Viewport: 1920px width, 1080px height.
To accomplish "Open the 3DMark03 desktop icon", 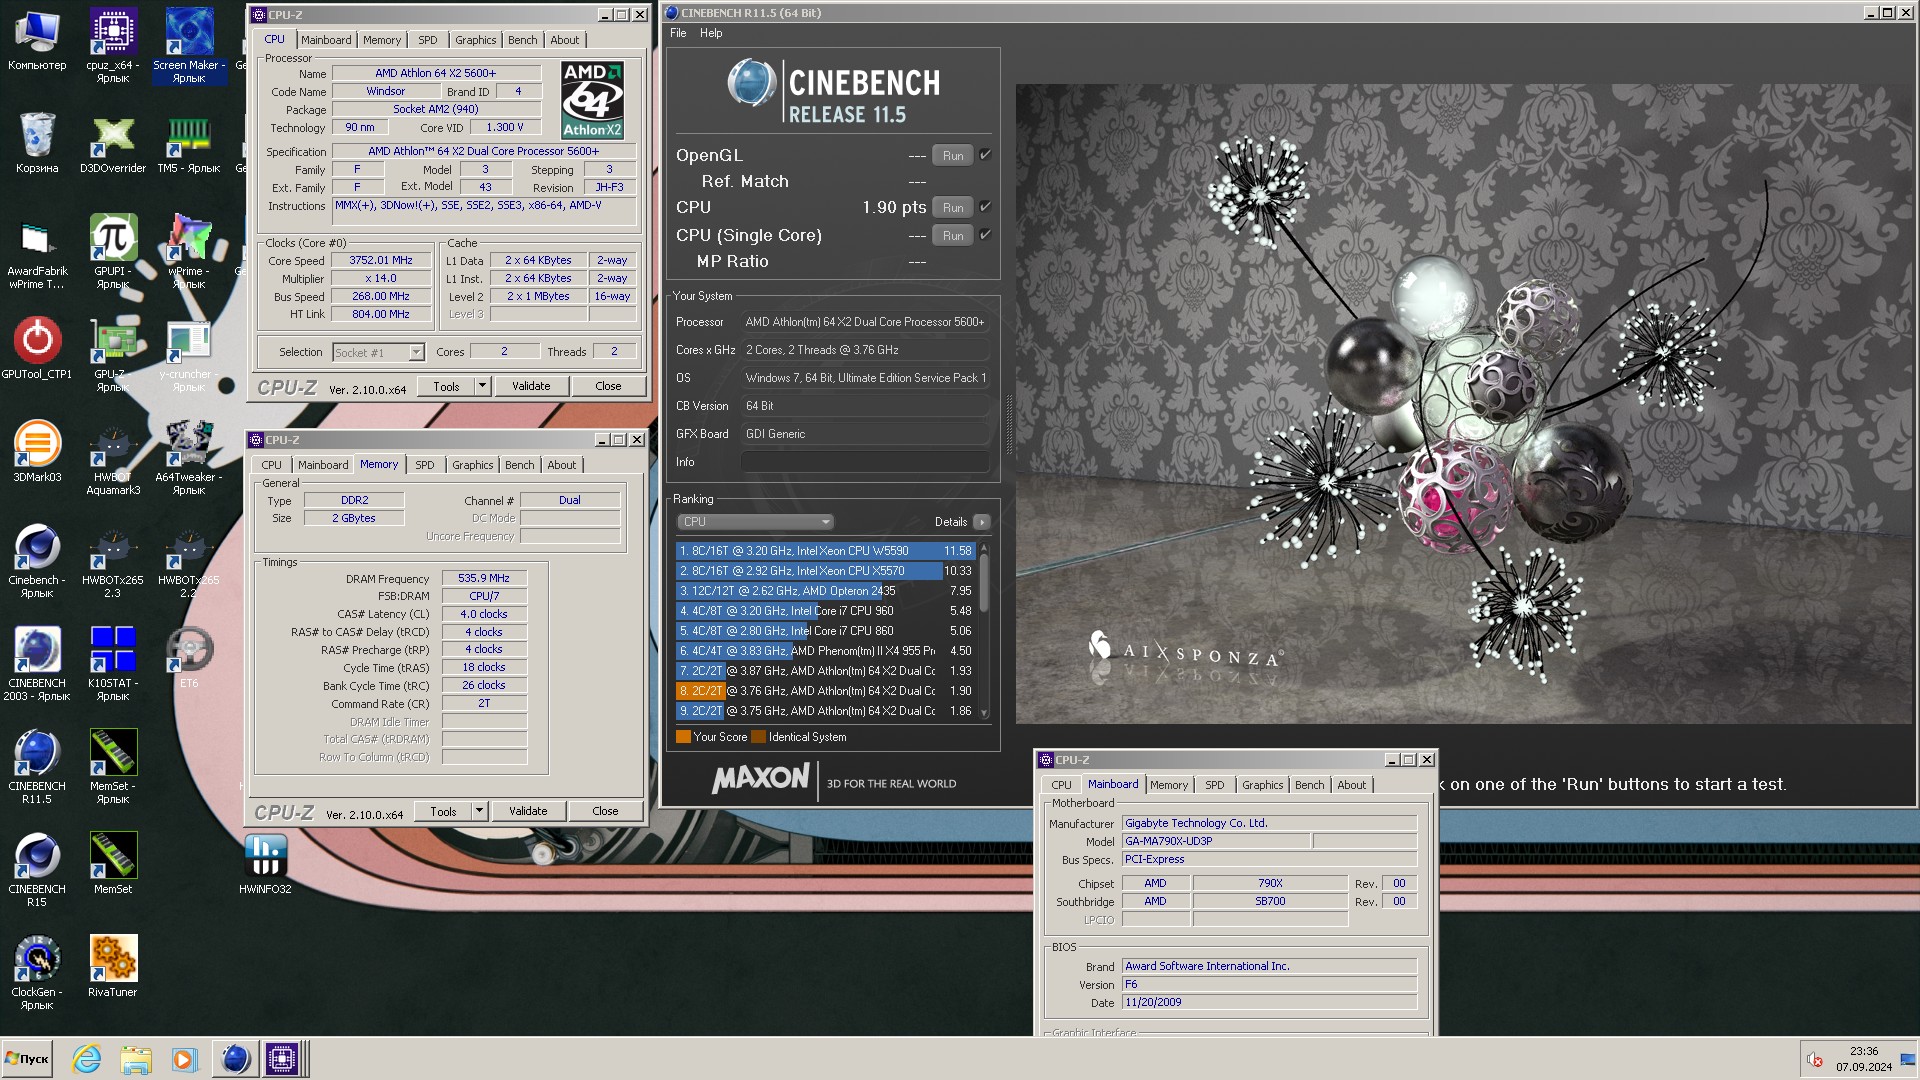I will pyautogui.click(x=37, y=452).
